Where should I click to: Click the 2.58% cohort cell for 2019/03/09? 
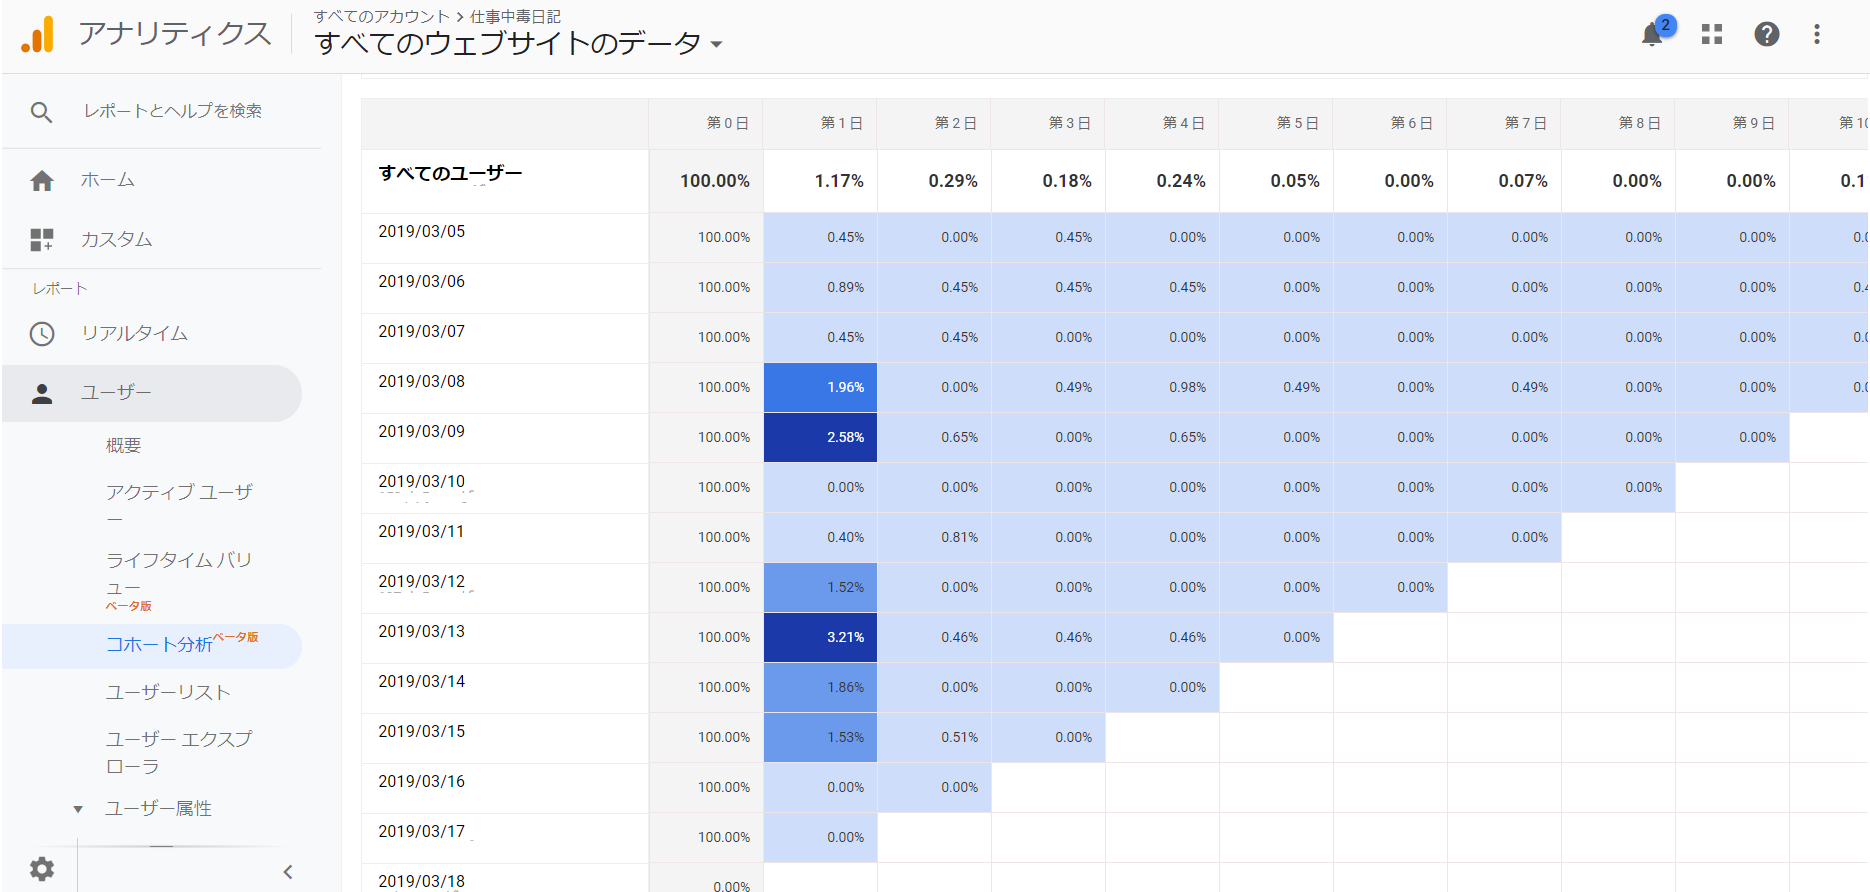point(820,438)
